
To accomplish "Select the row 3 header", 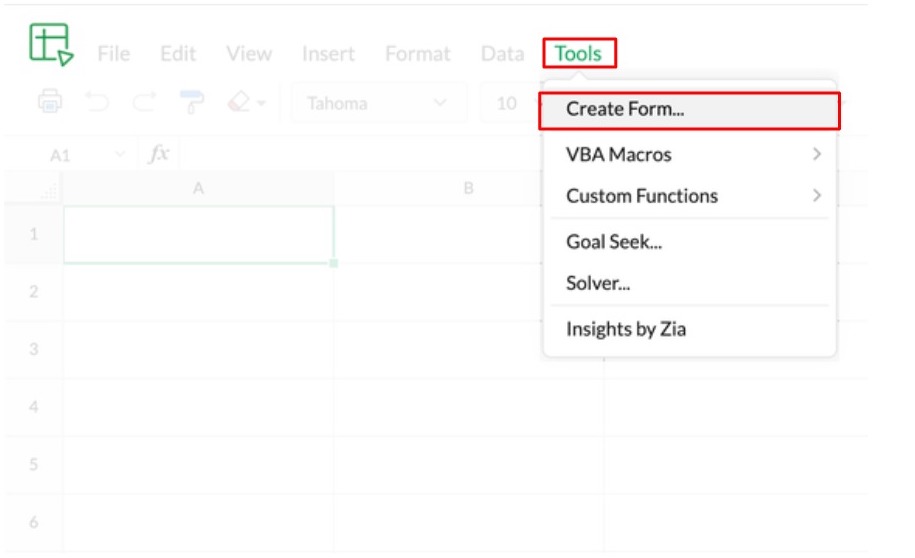I will coord(33,349).
